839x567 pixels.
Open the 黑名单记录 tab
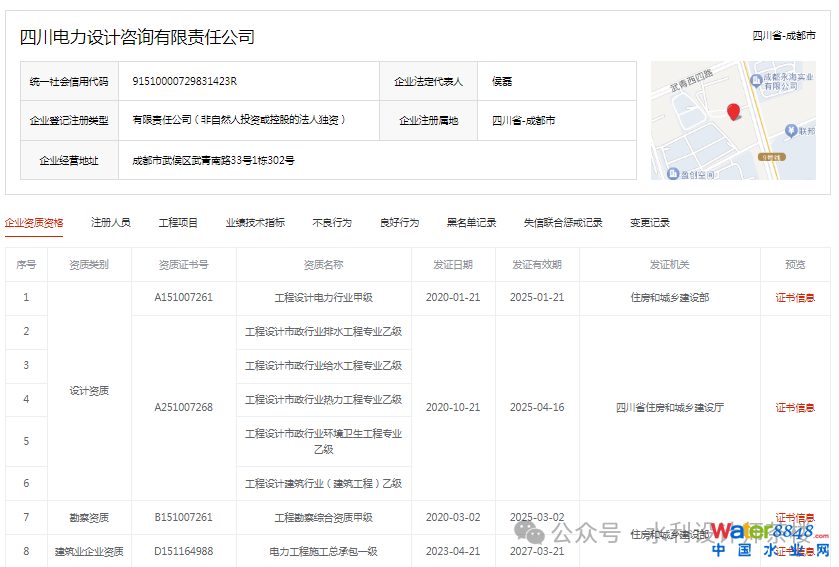click(x=471, y=222)
